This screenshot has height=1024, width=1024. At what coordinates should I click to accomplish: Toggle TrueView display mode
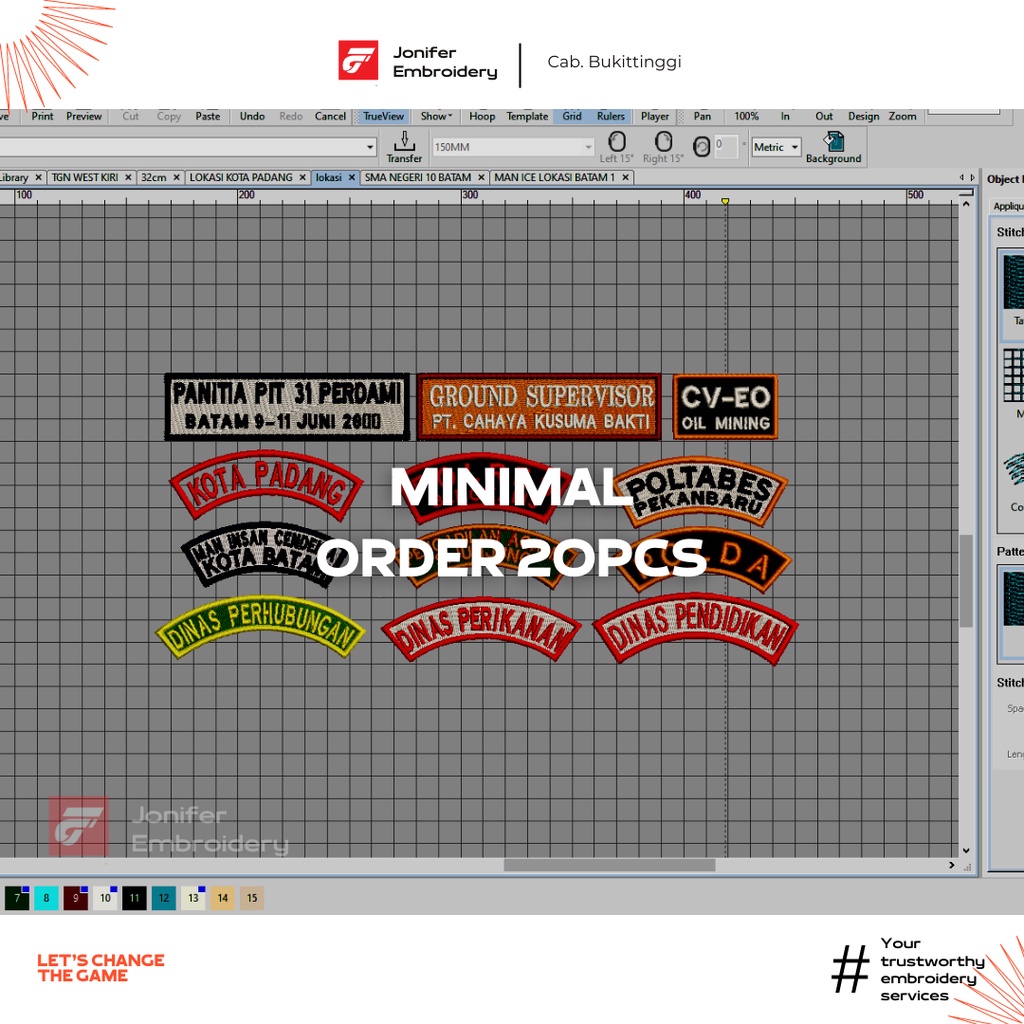point(383,116)
